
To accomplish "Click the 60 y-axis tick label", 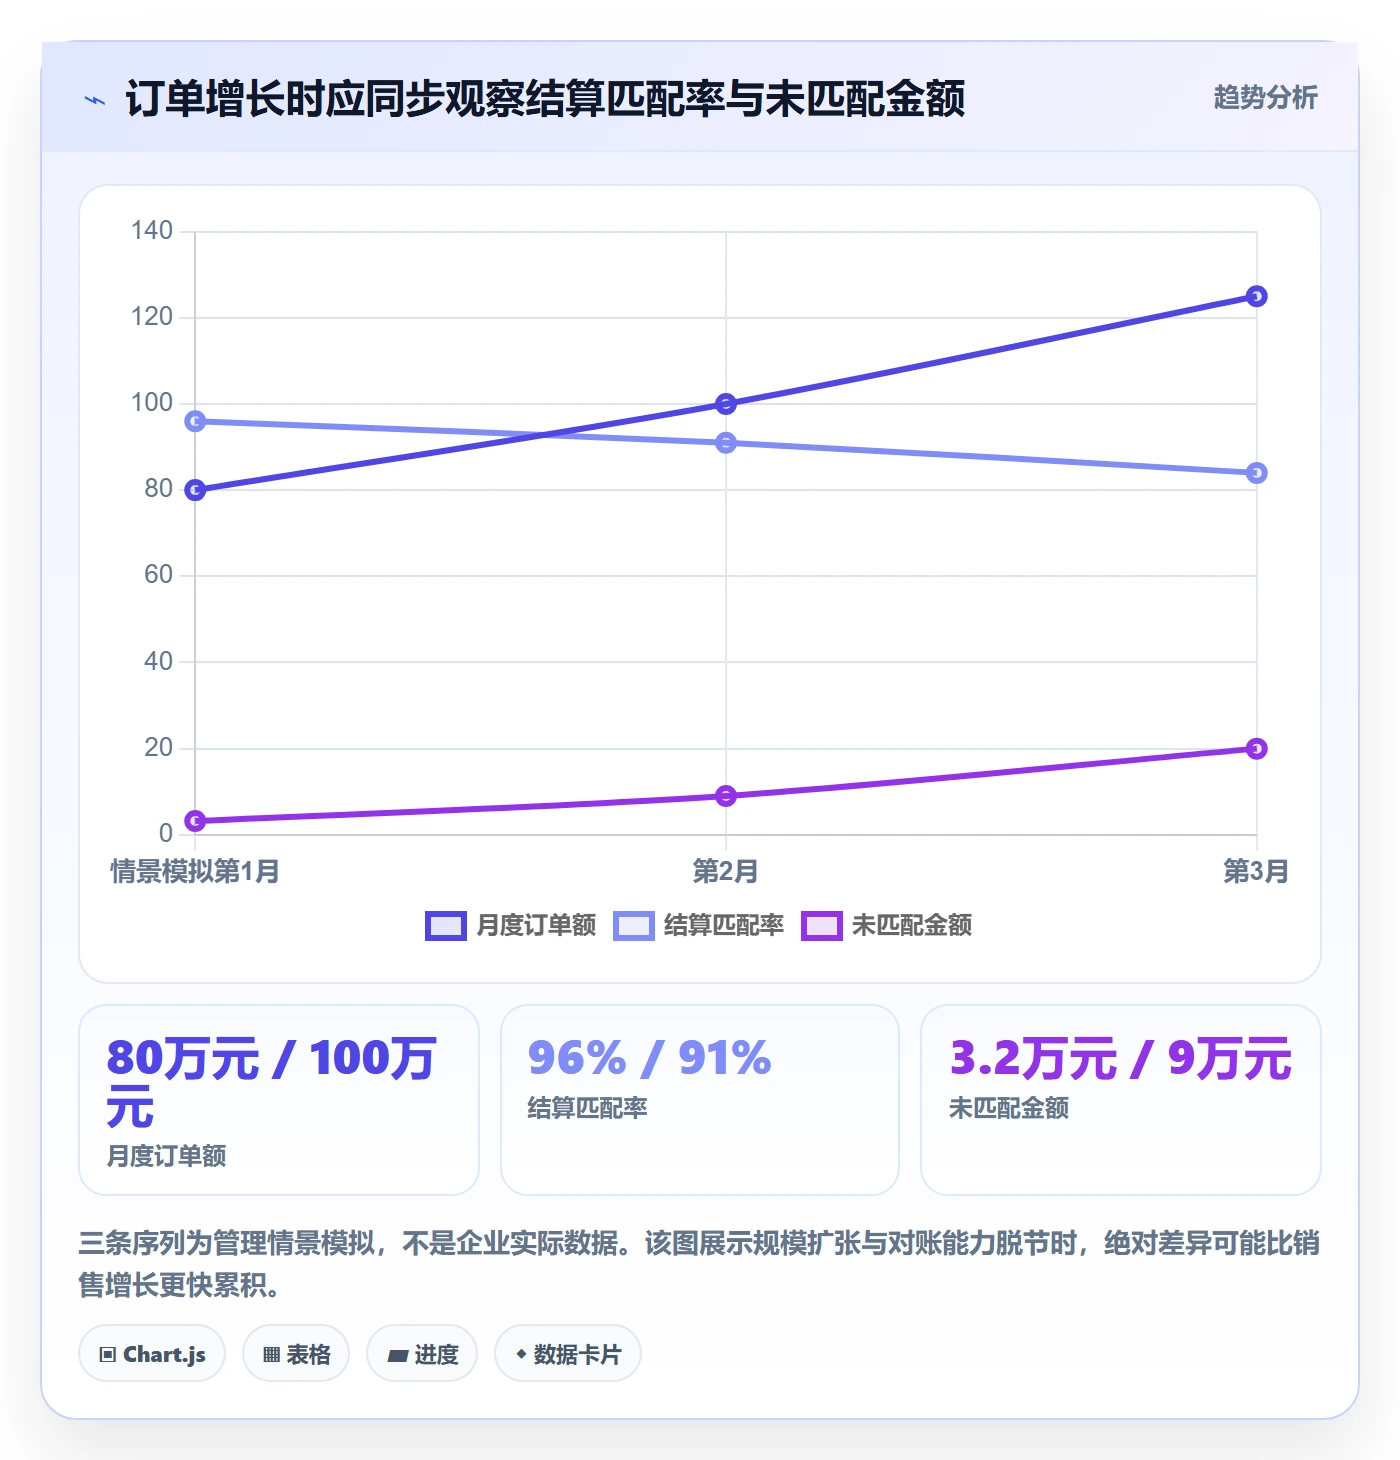I will (159, 575).
